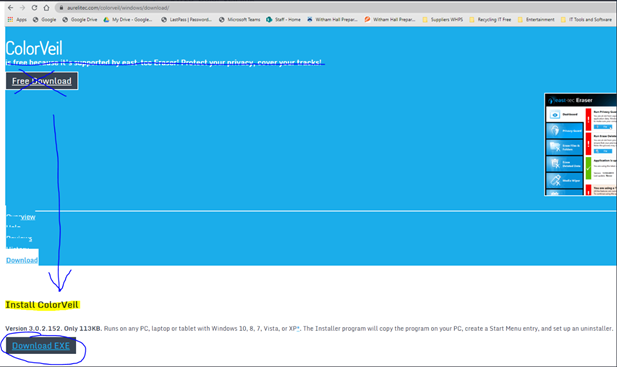
Task: Open the Apps bookmarks shortcut
Action: tap(17, 19)
